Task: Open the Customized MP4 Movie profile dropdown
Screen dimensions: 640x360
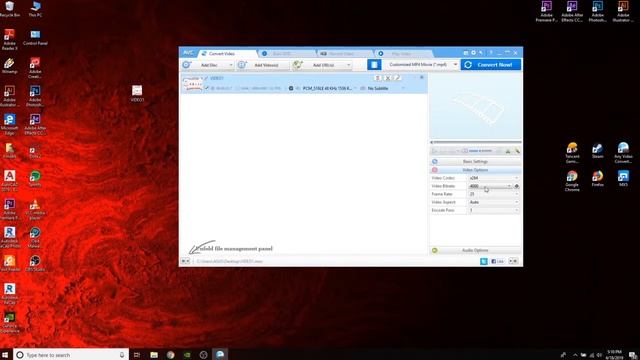Action: pos(421,64)
